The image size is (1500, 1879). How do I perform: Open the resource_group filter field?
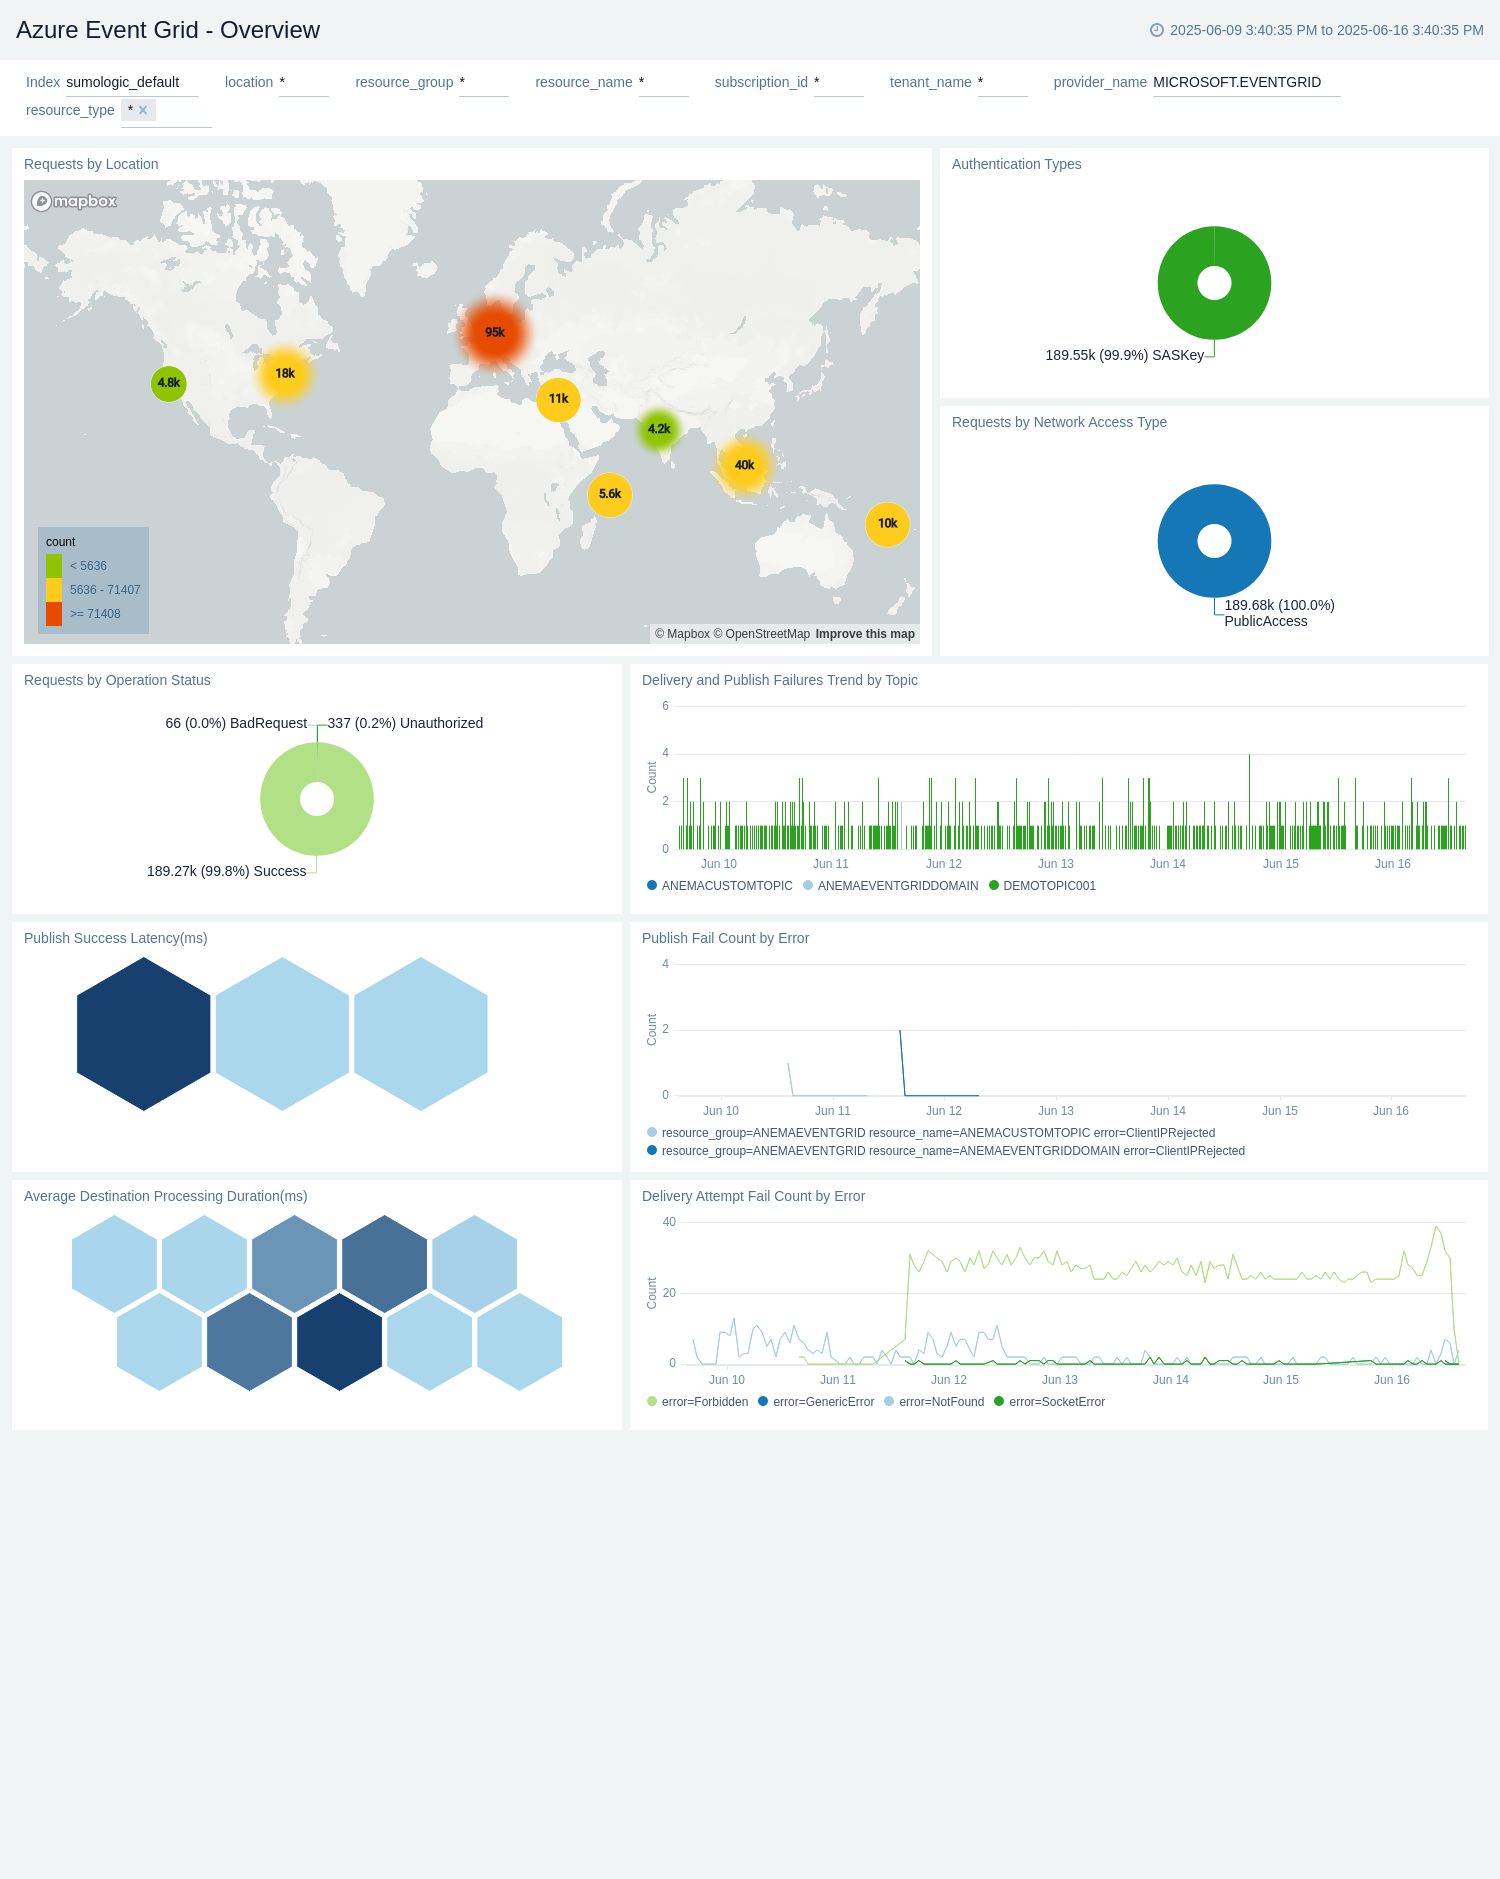[x=484, y=82]
